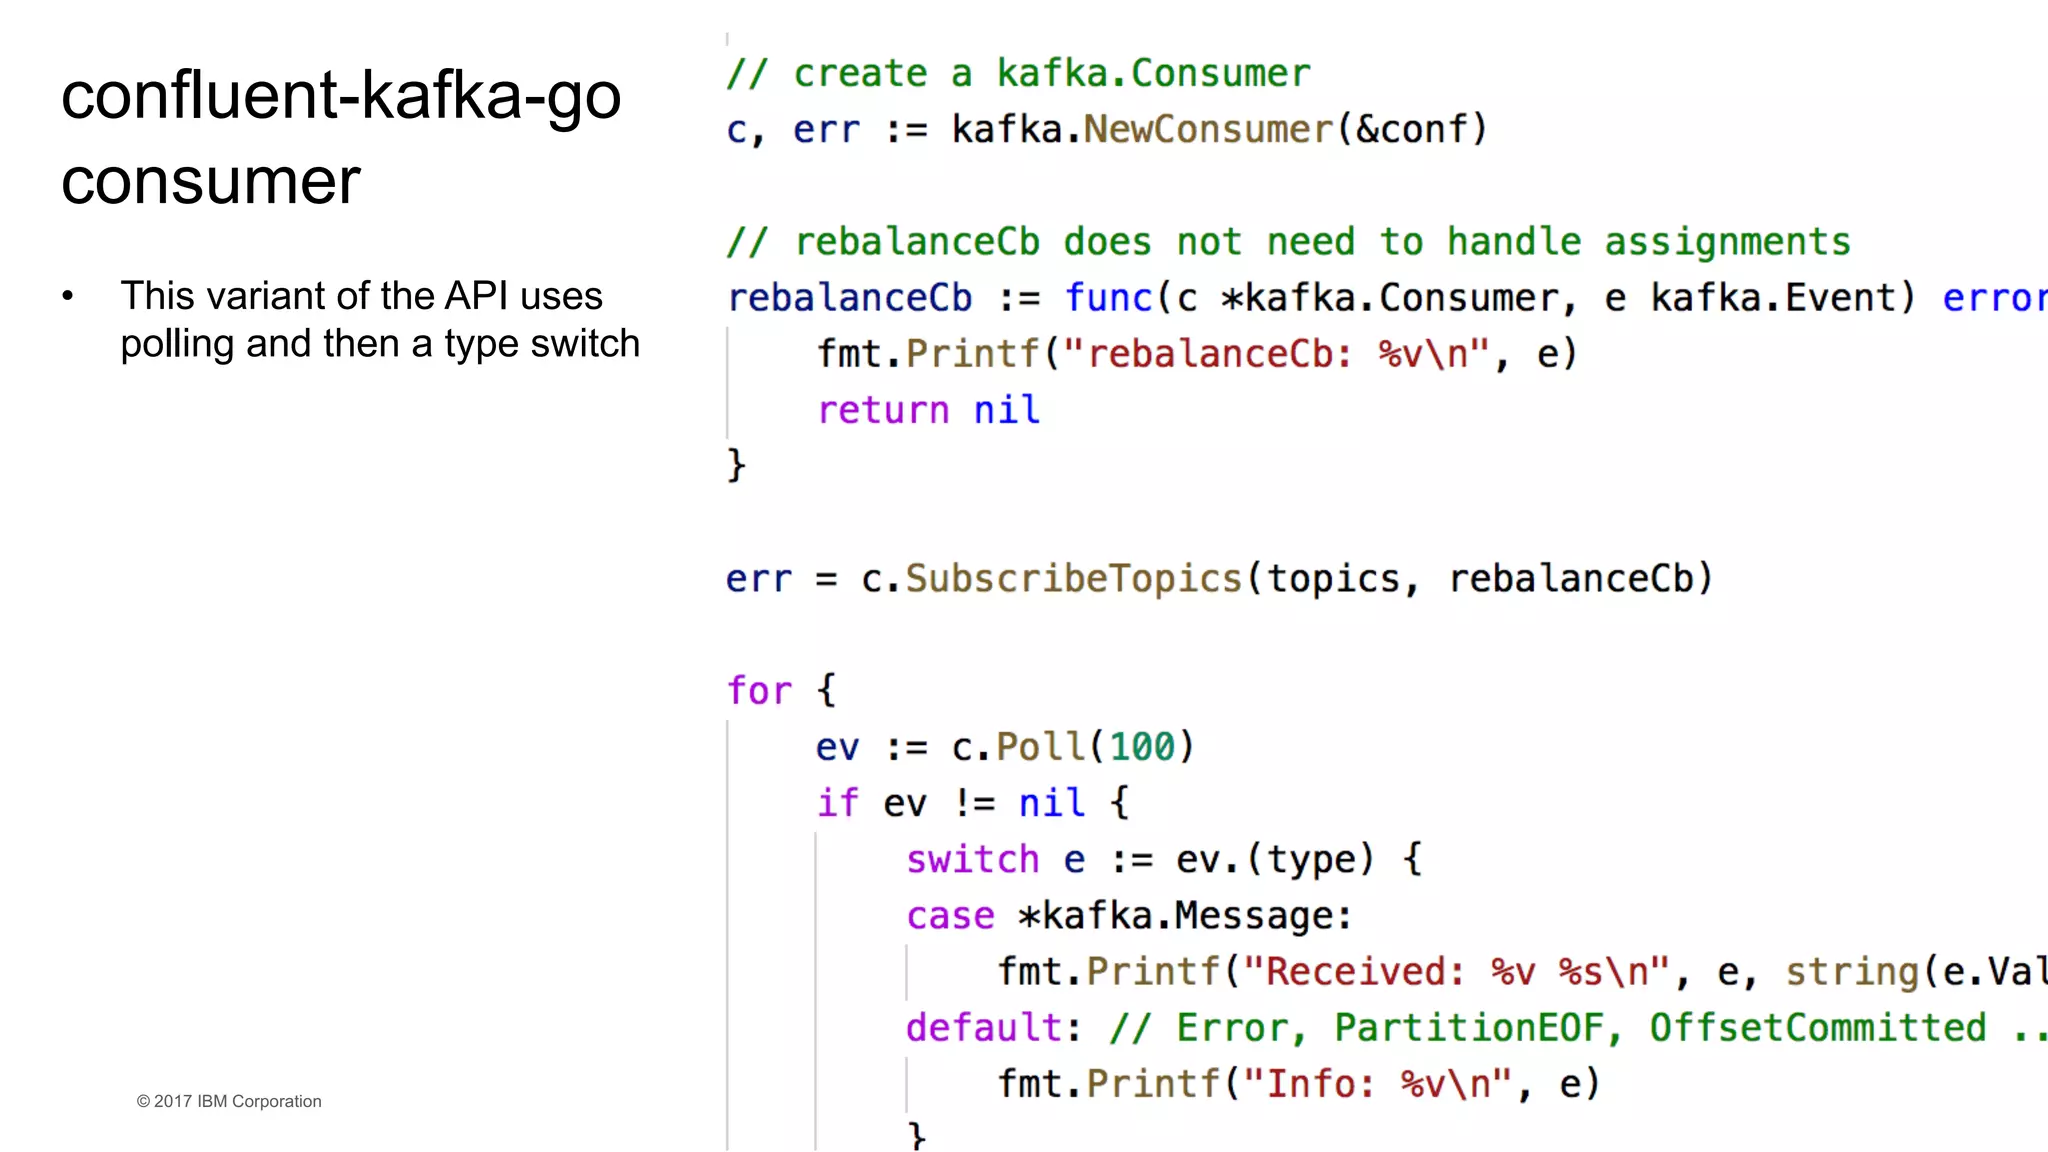
Task: Click the 'for {' loop line
Action: coord(781,690)
